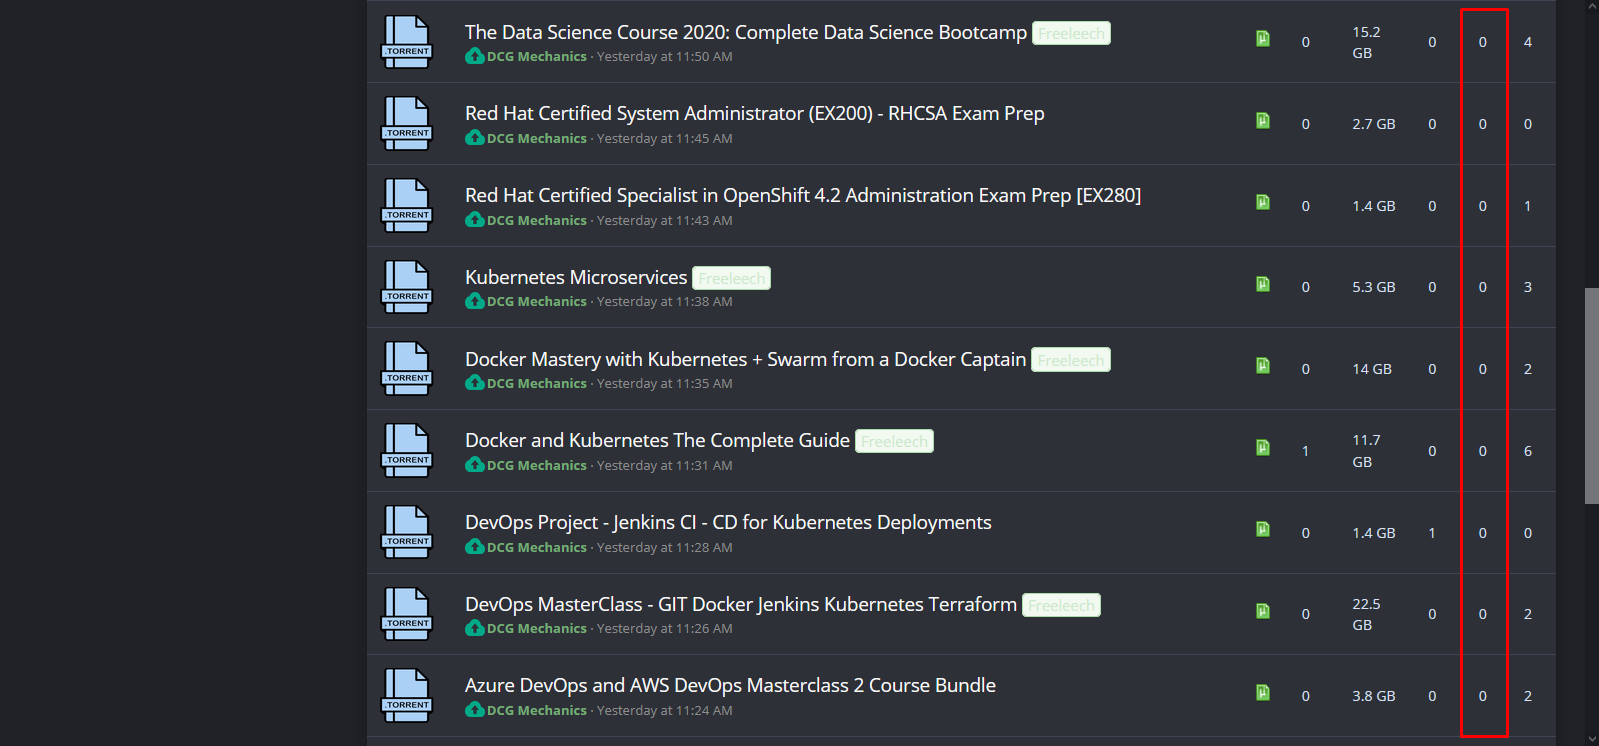The image size is (1599, 746).
Task: Open The Data Science Course 2020 torrent
Action: pos(746,32)
